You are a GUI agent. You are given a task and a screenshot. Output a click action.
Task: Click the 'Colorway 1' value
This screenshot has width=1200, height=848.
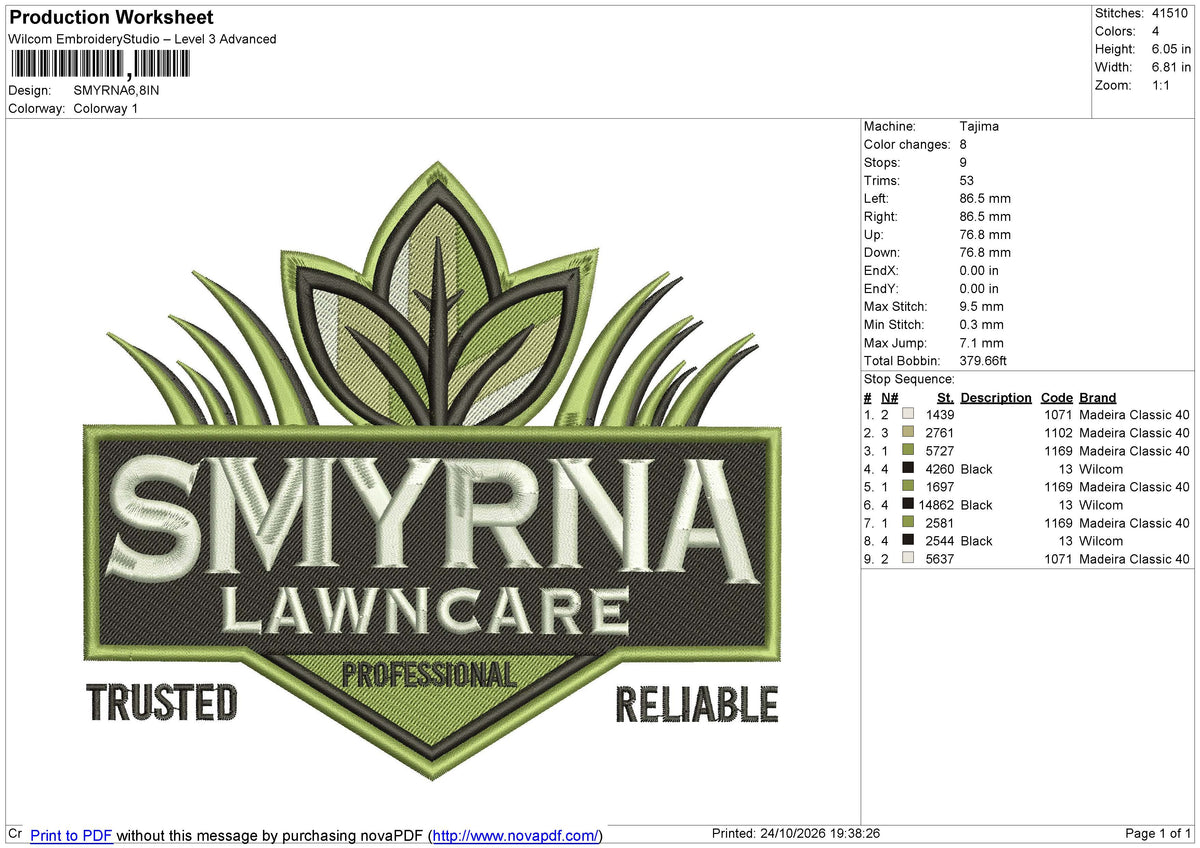(105, 108)
